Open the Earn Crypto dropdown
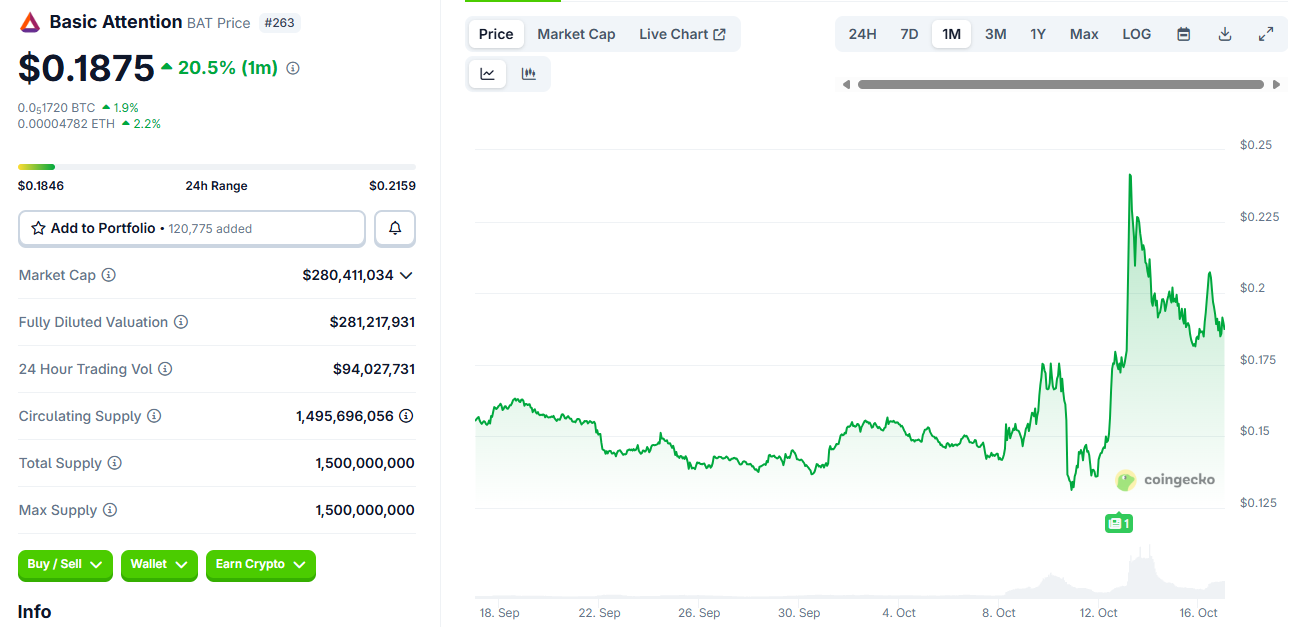This screenshot has width=1305, height=627. click(x=260, y=565)
